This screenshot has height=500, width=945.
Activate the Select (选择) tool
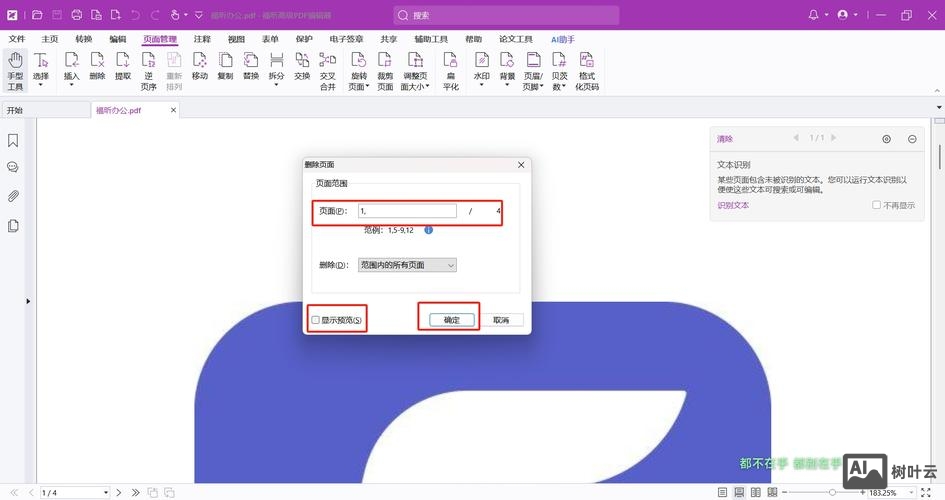point(40,68)
